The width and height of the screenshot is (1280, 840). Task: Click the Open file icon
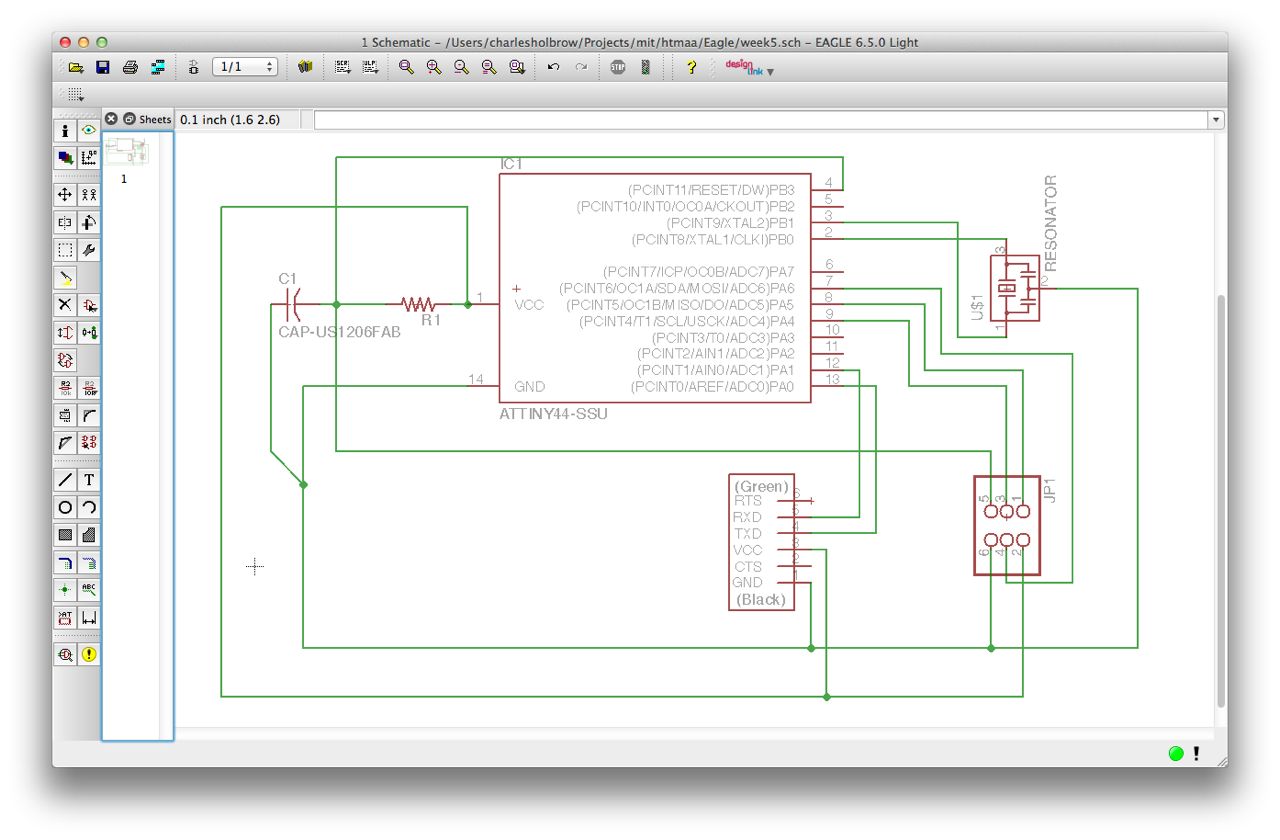76,67
